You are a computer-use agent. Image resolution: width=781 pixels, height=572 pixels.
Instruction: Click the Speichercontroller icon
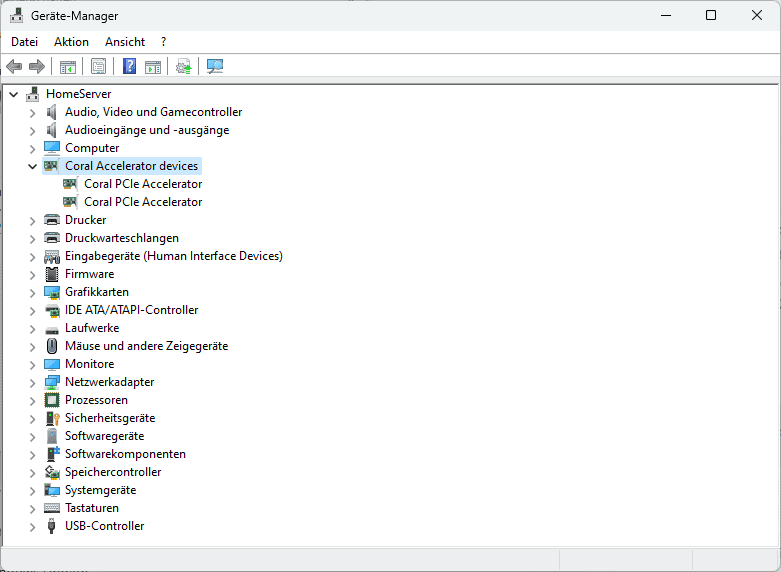[x=52, y=472]
